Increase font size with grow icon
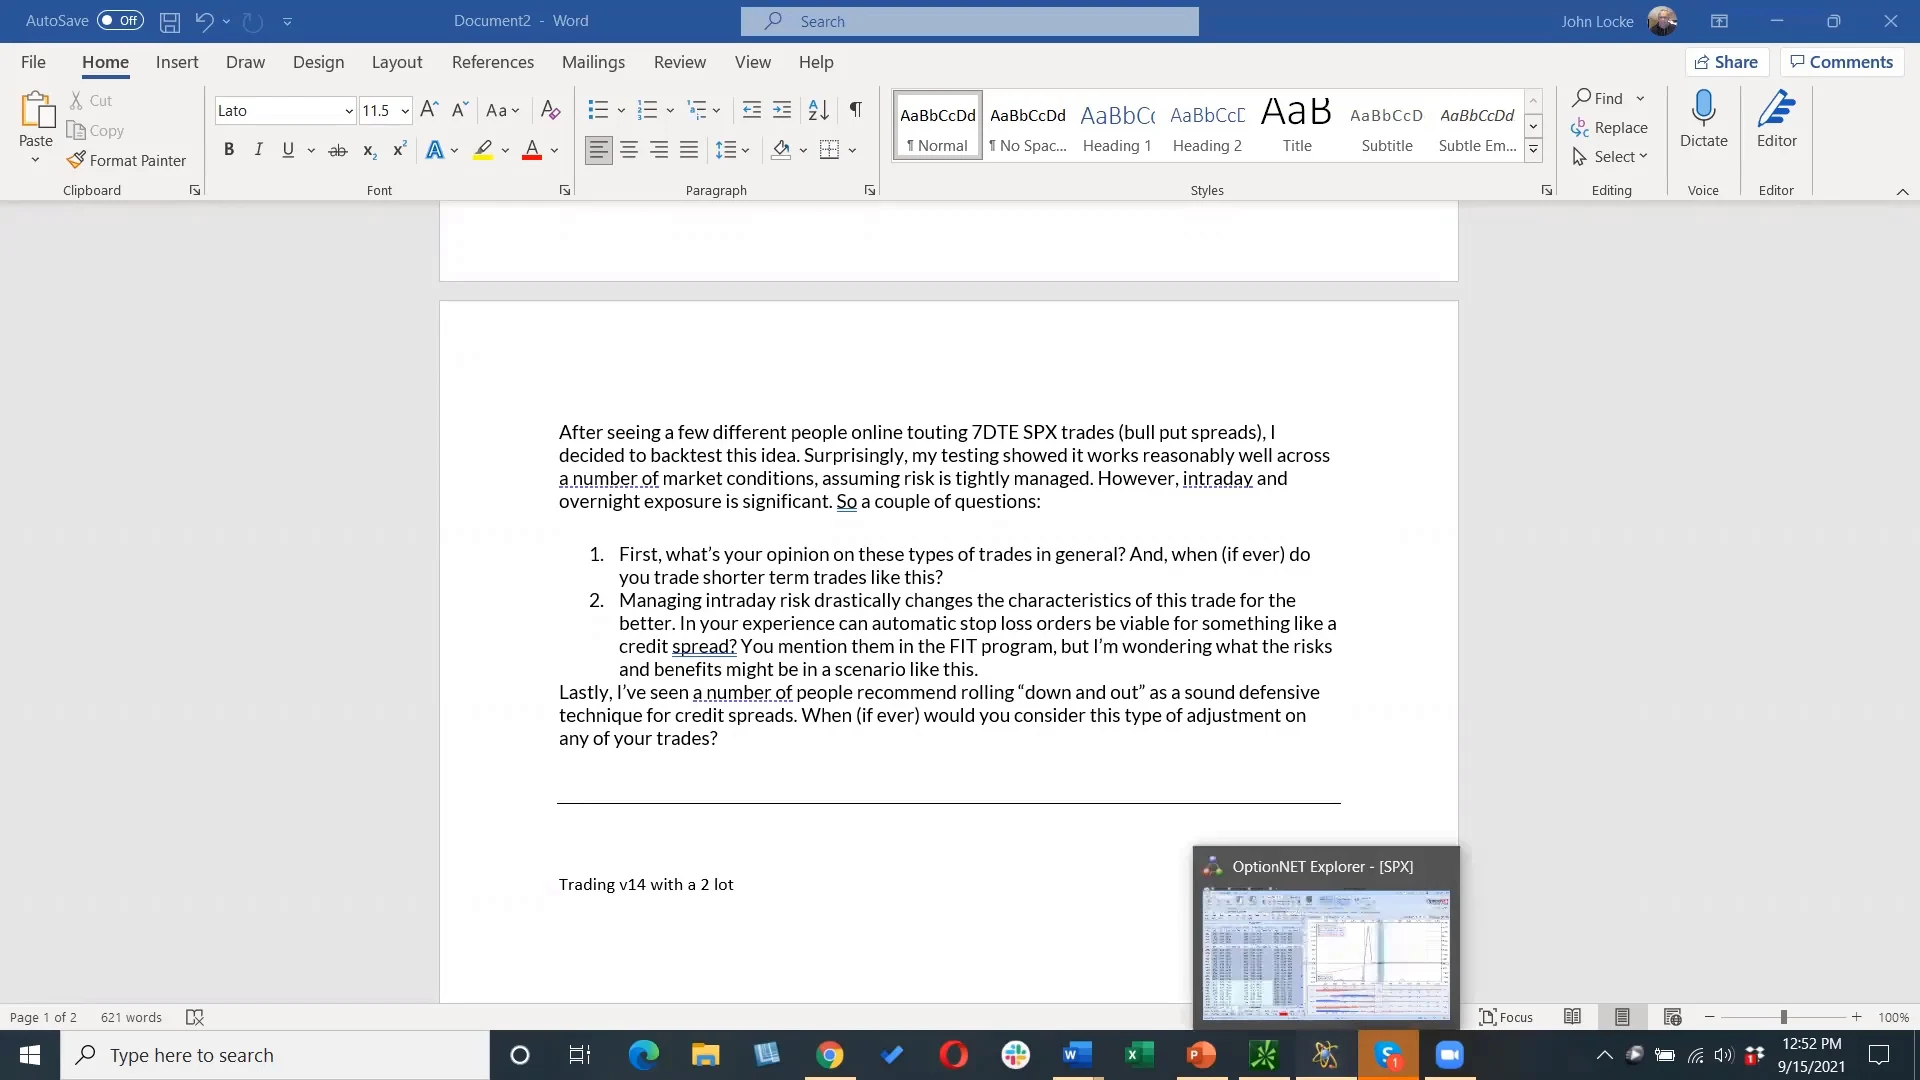The width and height of the screenshot is (1920, 1080). click(x=429, y=110)
